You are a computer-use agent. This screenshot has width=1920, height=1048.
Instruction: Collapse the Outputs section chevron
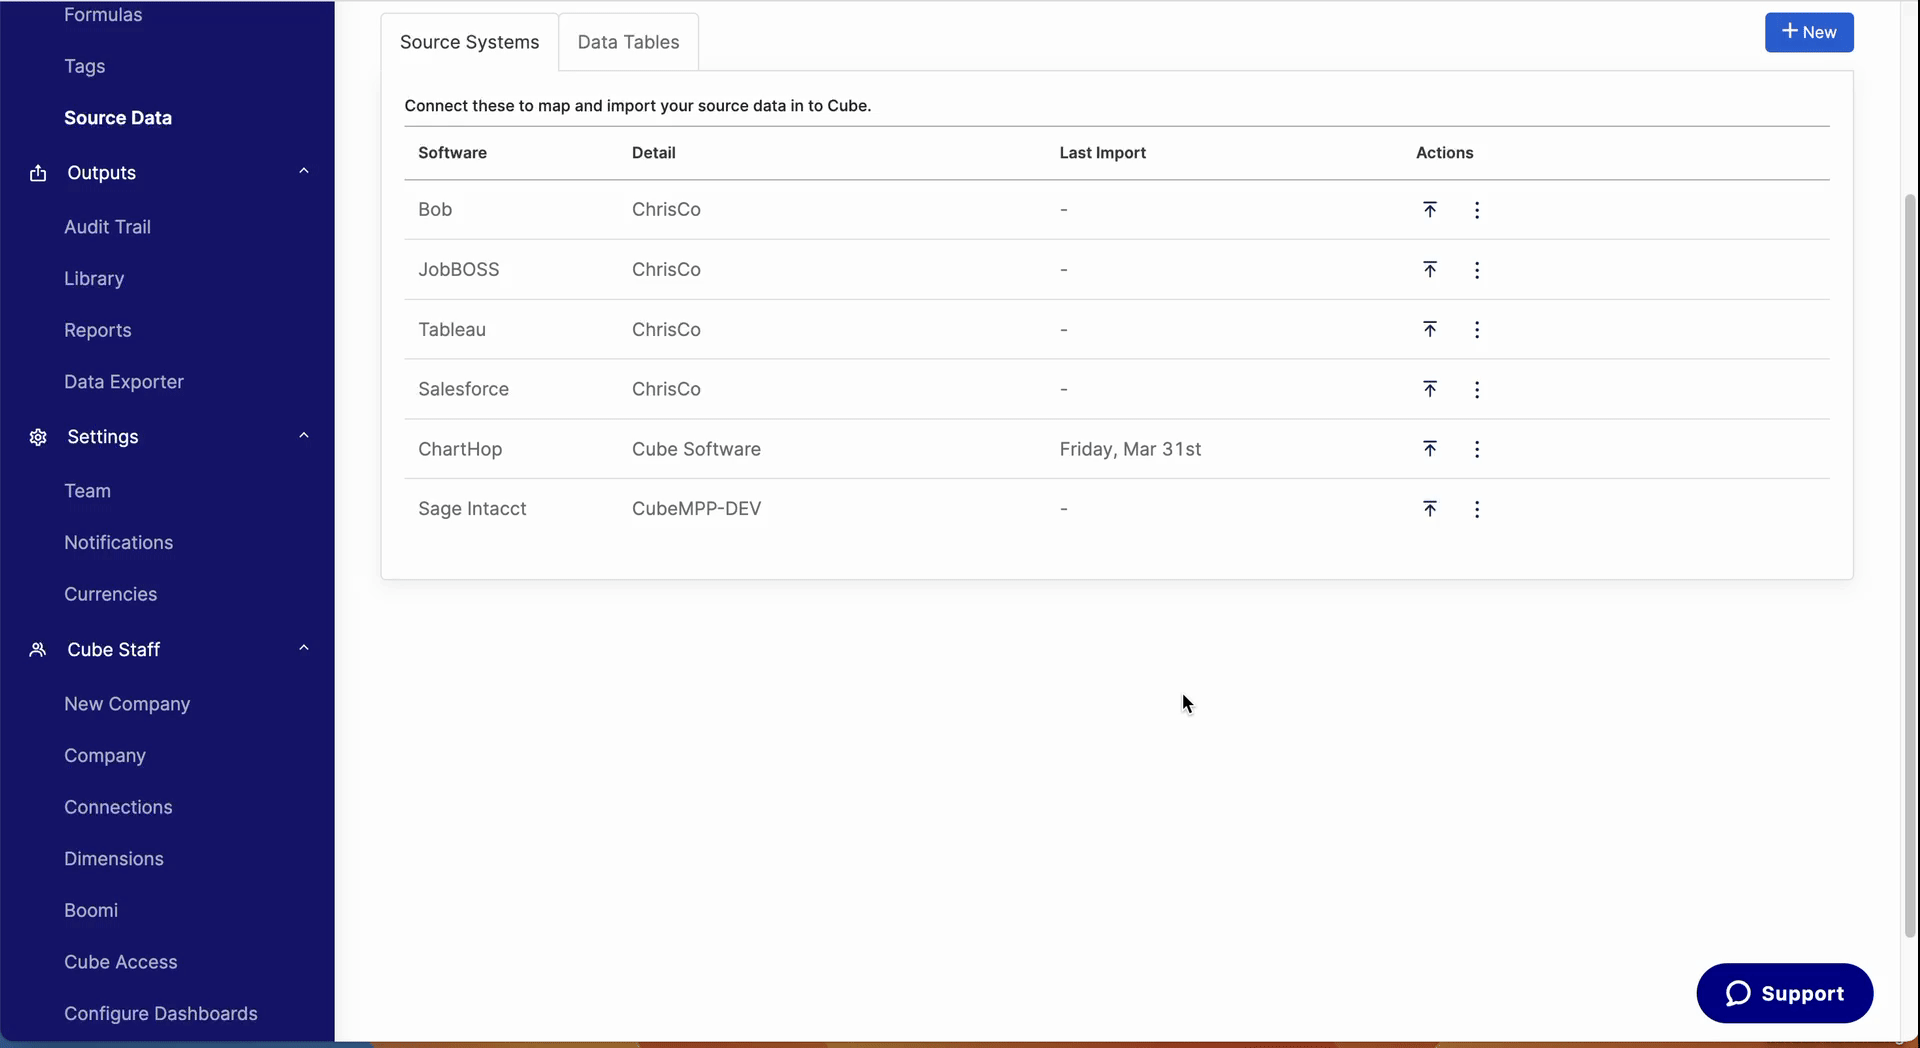tap(304, 171)
